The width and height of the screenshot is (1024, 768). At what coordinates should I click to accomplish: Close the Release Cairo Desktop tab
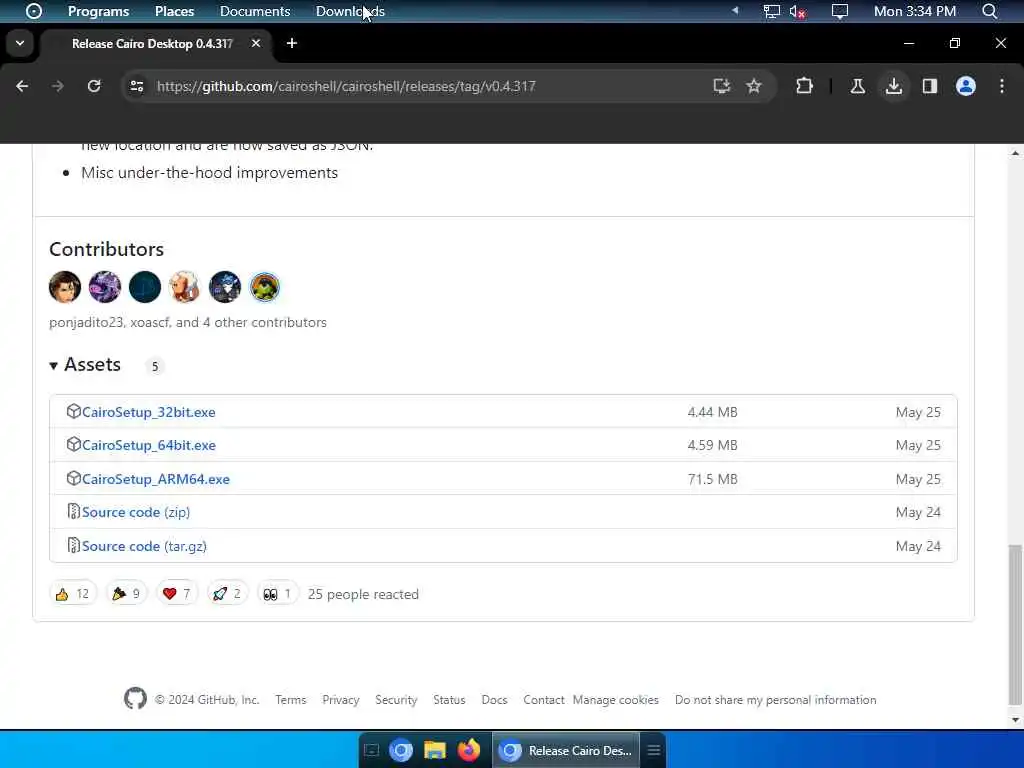[x=256, y=43]
